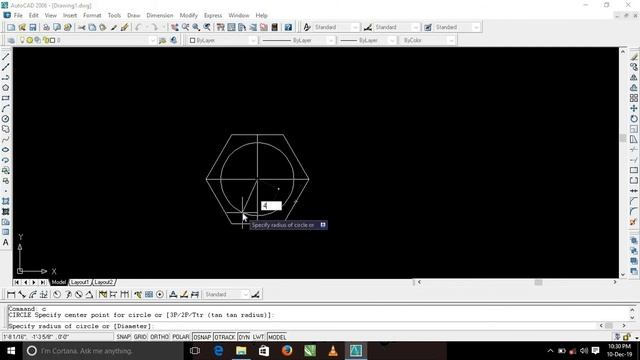Open the color control ByLayer dropdown

(x=253, y=40)
